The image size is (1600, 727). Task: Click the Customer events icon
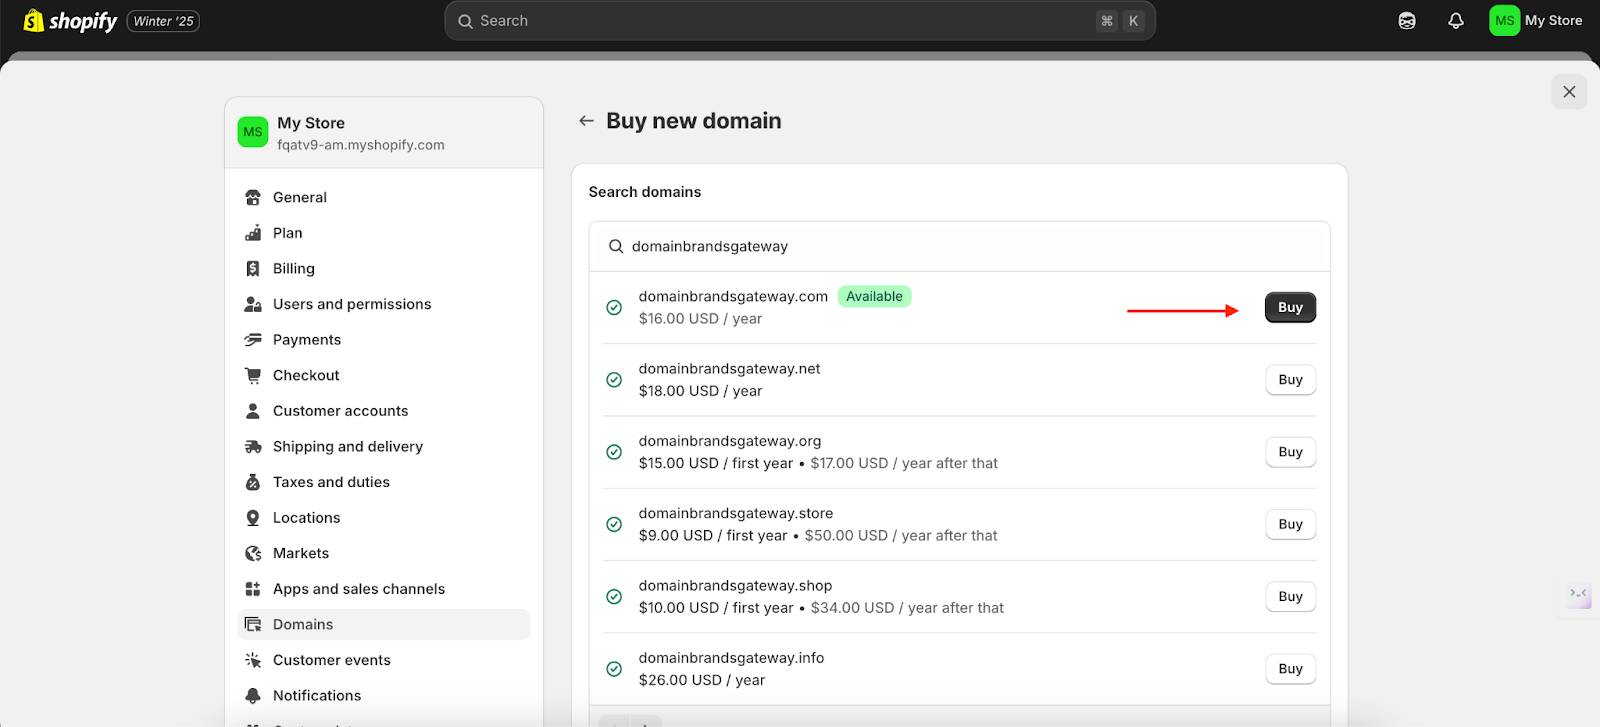[253, 660]
